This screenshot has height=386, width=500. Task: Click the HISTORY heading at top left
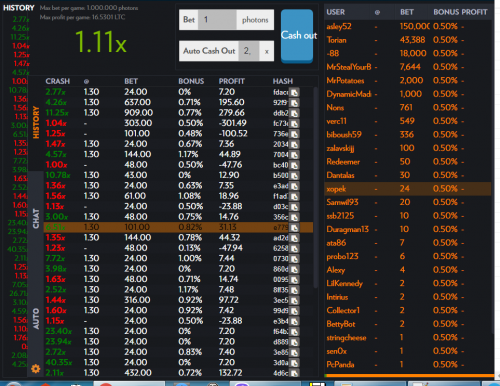click(x=19, y=8)
